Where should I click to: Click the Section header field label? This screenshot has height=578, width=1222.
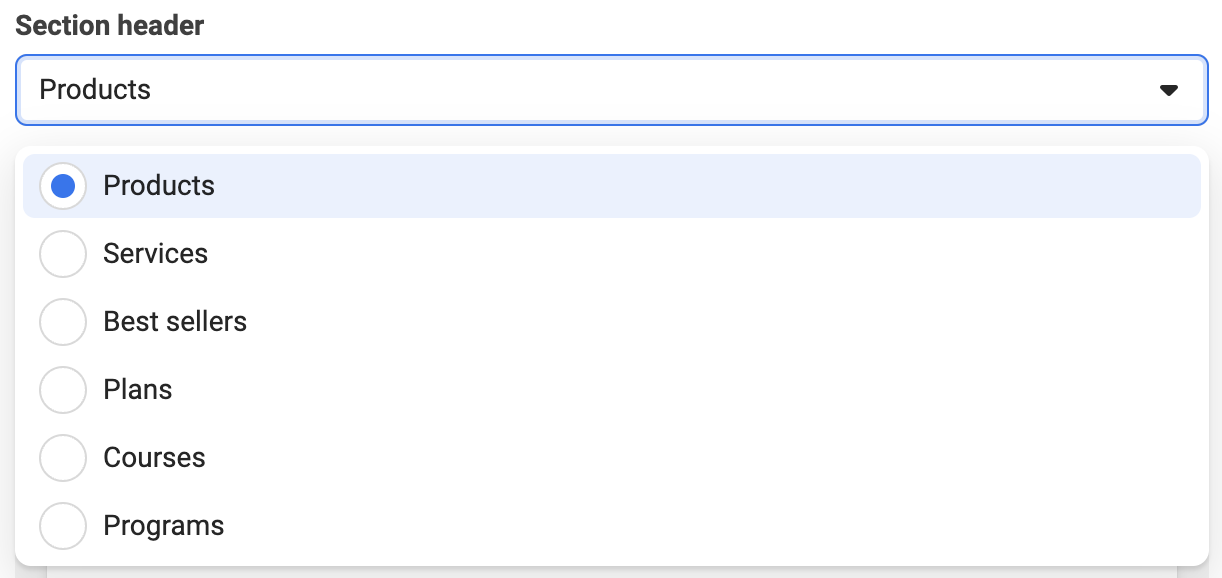point(110,25)
